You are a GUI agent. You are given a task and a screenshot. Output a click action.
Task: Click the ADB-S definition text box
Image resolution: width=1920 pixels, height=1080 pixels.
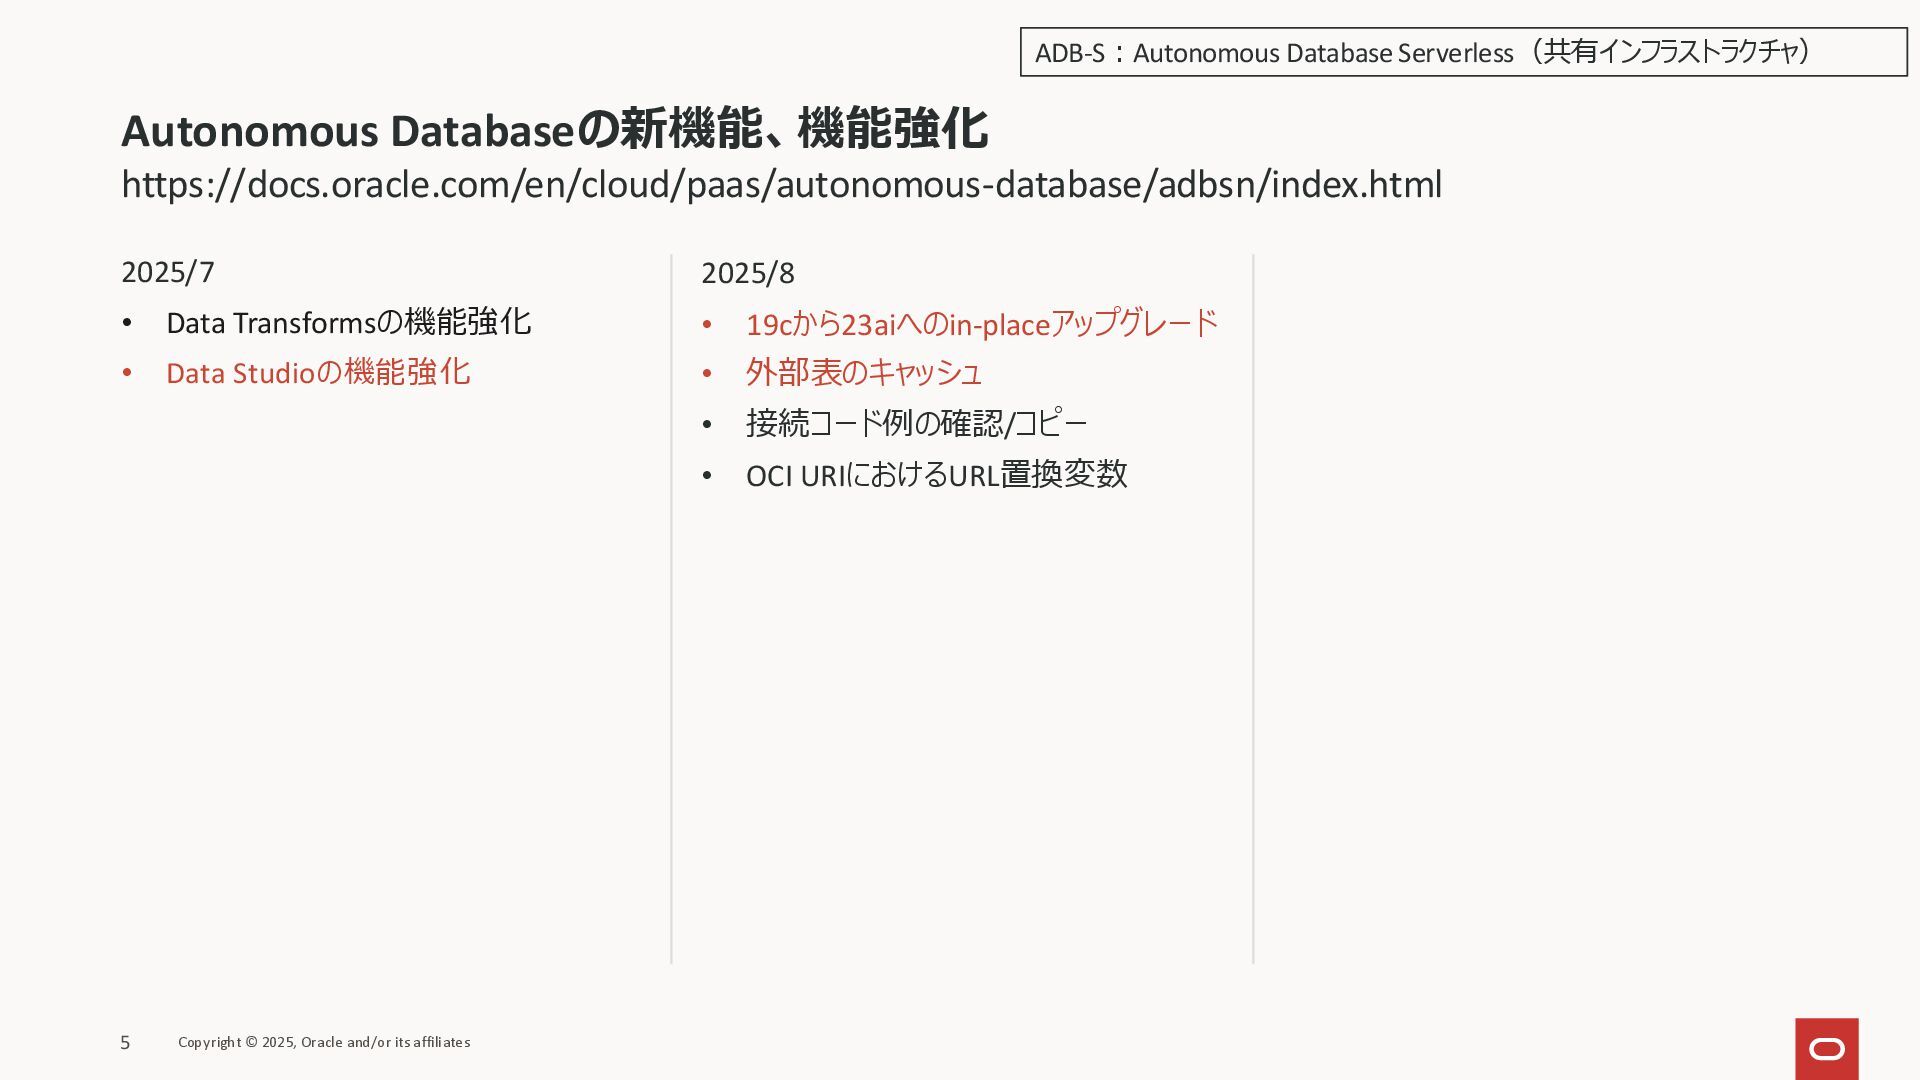(1463, 52)
